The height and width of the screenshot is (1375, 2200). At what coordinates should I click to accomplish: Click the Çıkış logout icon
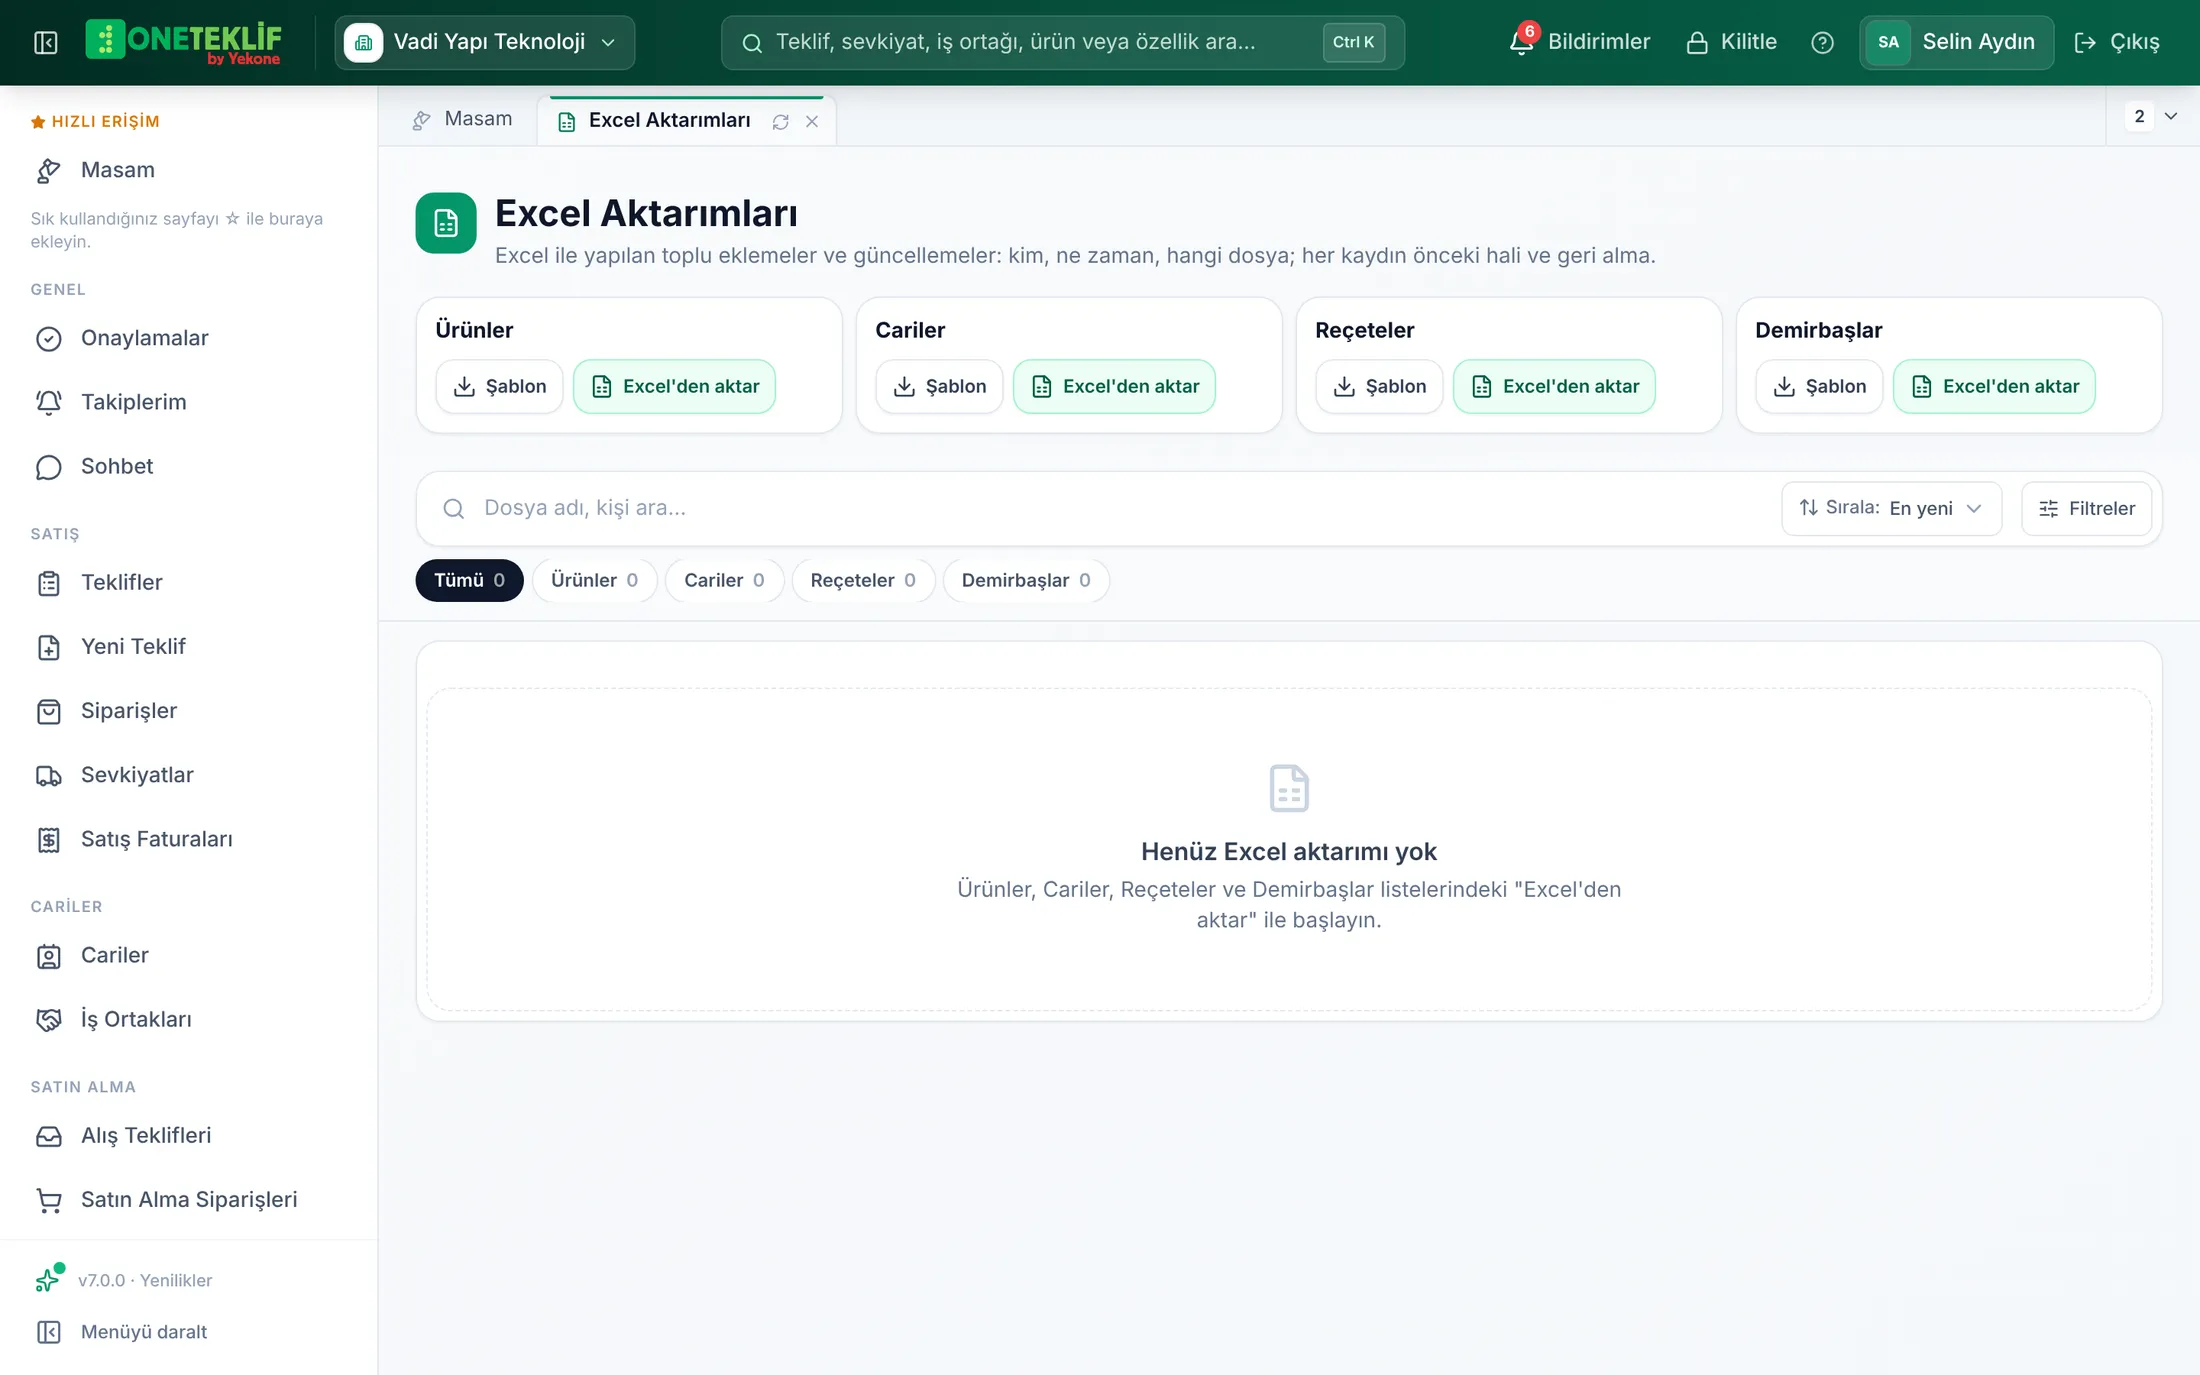tap(2085, 42)
